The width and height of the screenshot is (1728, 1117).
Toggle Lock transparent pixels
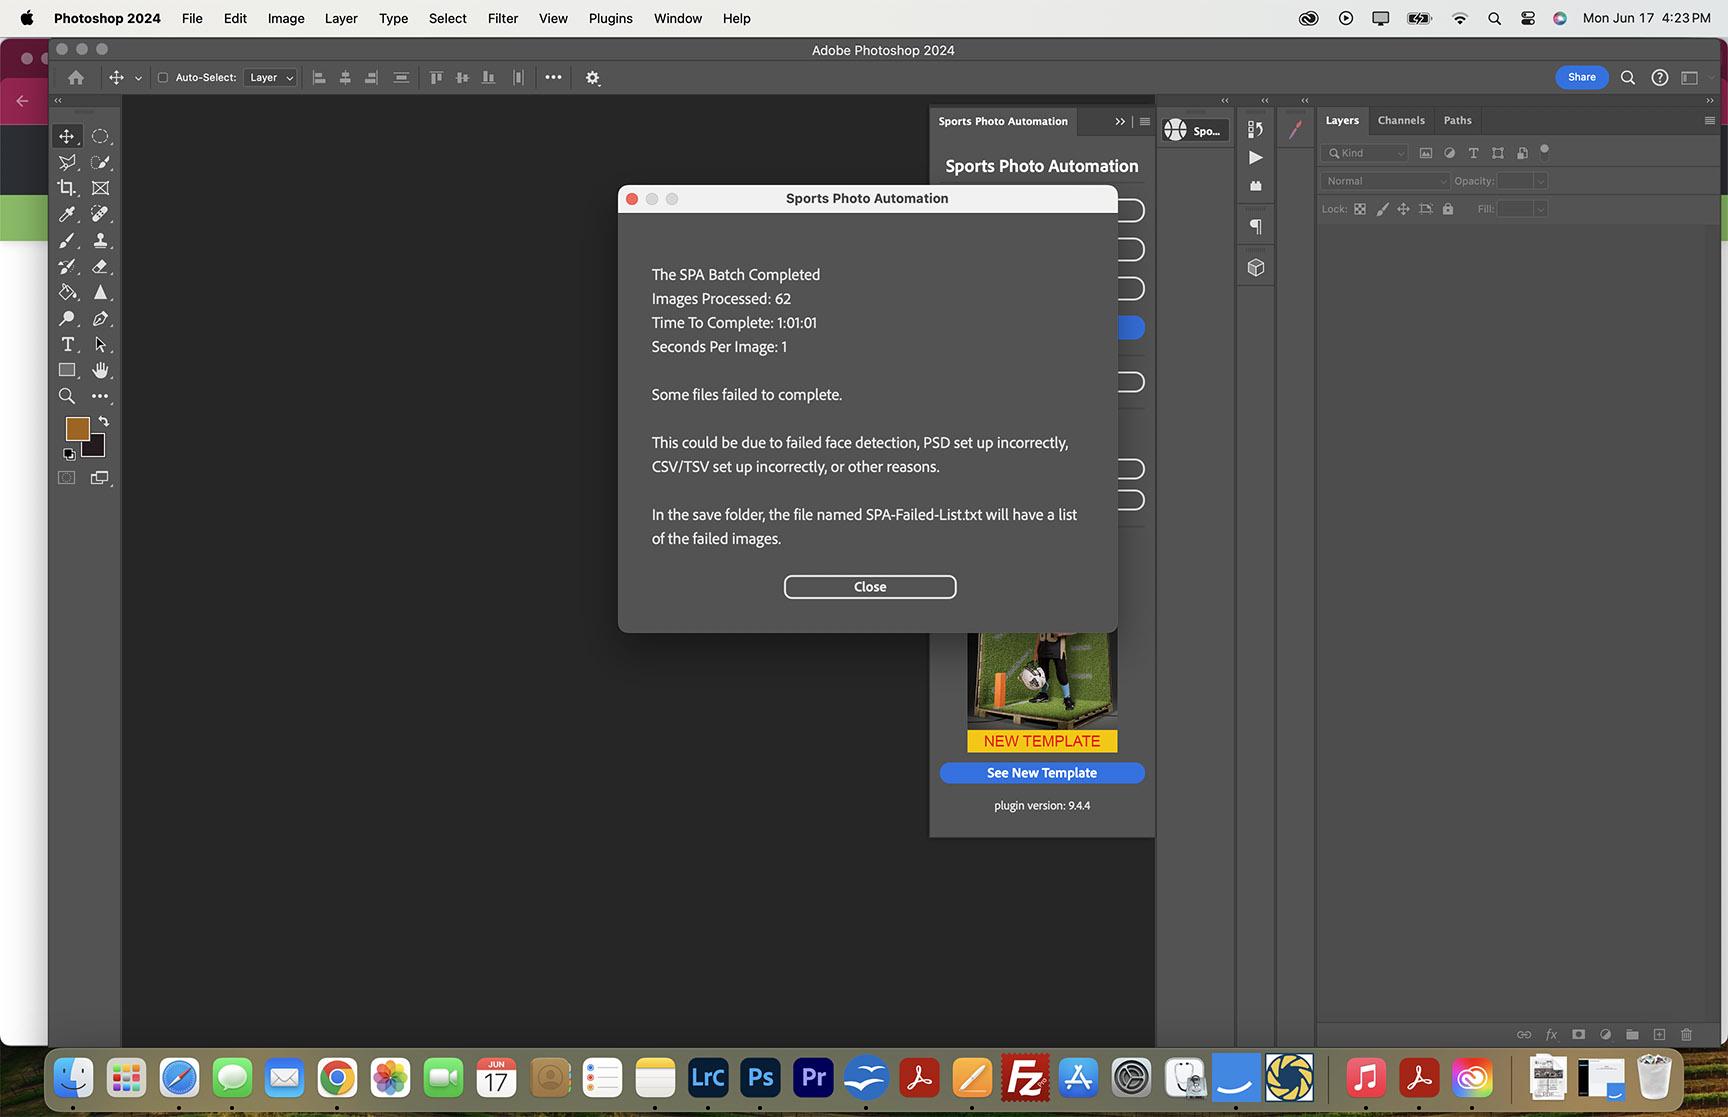click(x=1360, y=209)
